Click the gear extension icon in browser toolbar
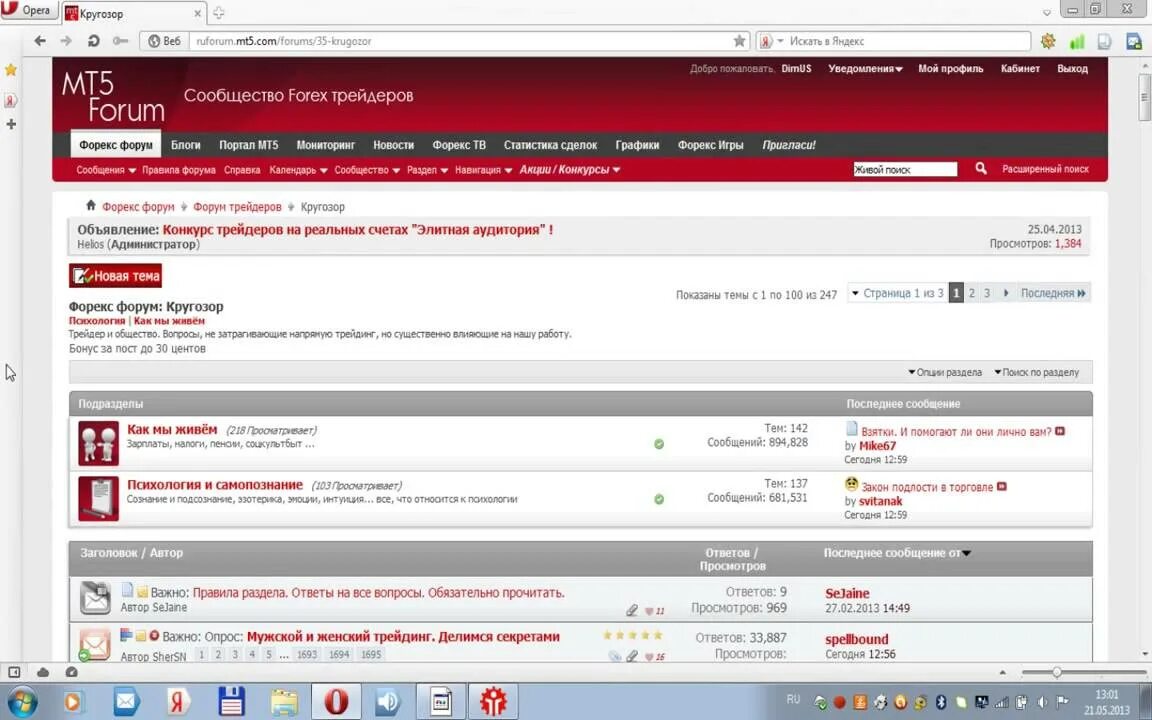This screenshot has width=1152, height=720. tap(1048, 41)
